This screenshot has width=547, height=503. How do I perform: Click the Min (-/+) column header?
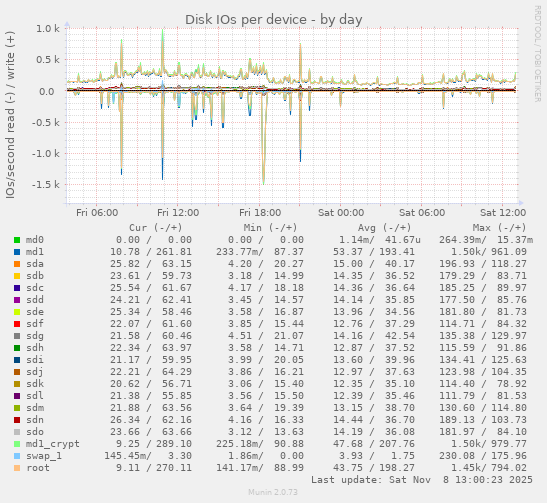(270, 228)
